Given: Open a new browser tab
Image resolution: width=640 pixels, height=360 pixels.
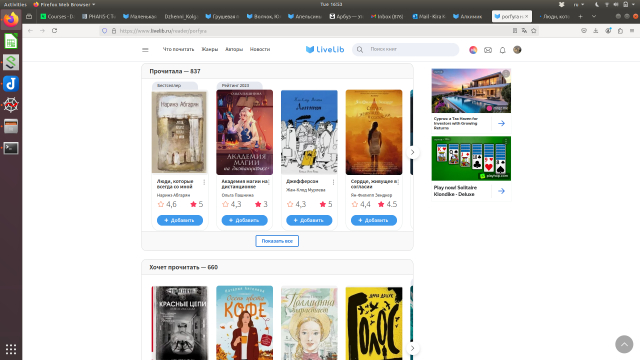Looking at the screenshot, I should point(580,16).
